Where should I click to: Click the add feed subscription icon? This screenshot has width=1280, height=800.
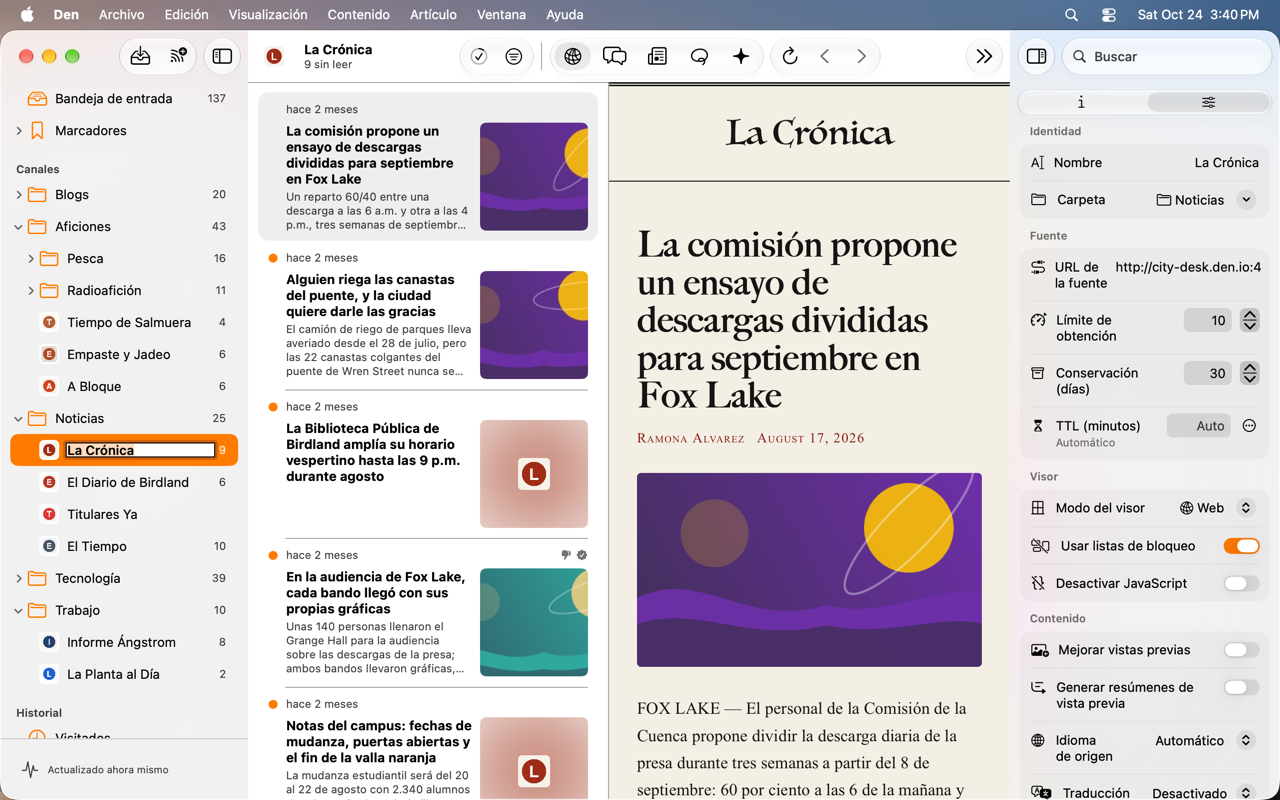tap(178, 57)
